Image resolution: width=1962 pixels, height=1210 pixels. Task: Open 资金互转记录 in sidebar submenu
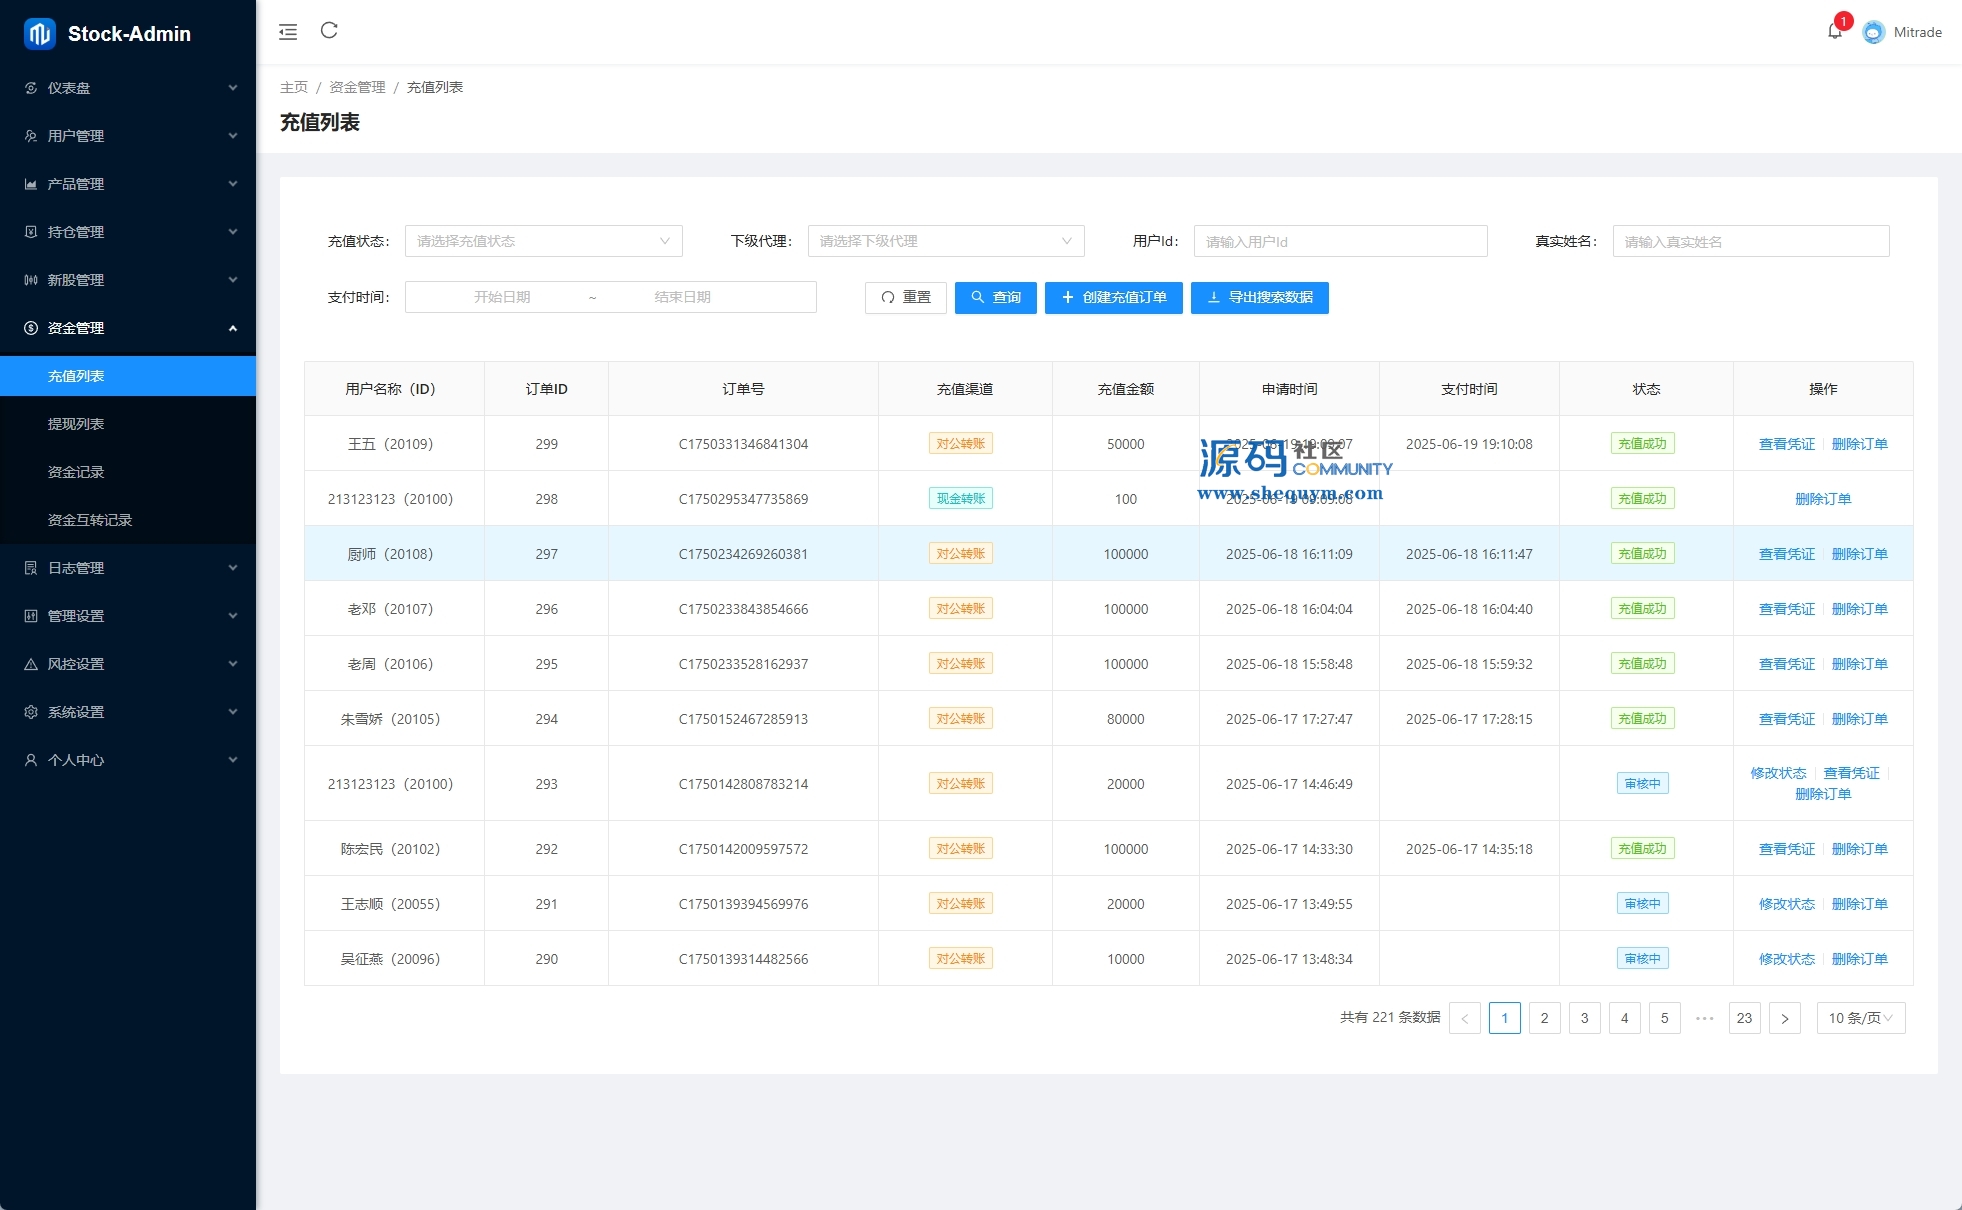[x=90, y=520]
